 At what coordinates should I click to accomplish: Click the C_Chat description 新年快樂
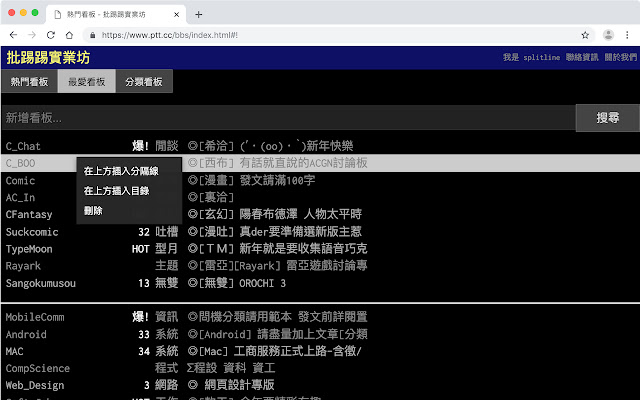tap(330, 146)
